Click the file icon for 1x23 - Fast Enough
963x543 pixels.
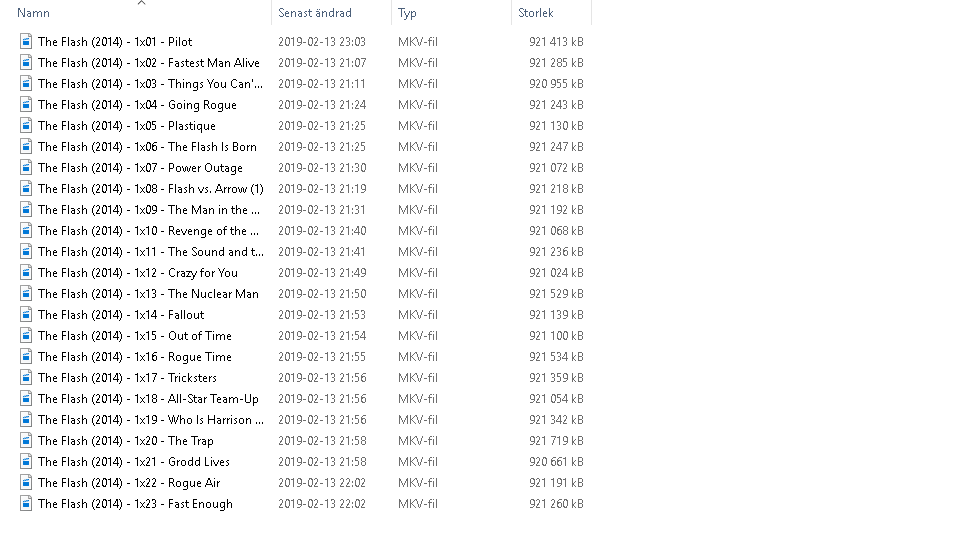(x=26, y=504)
